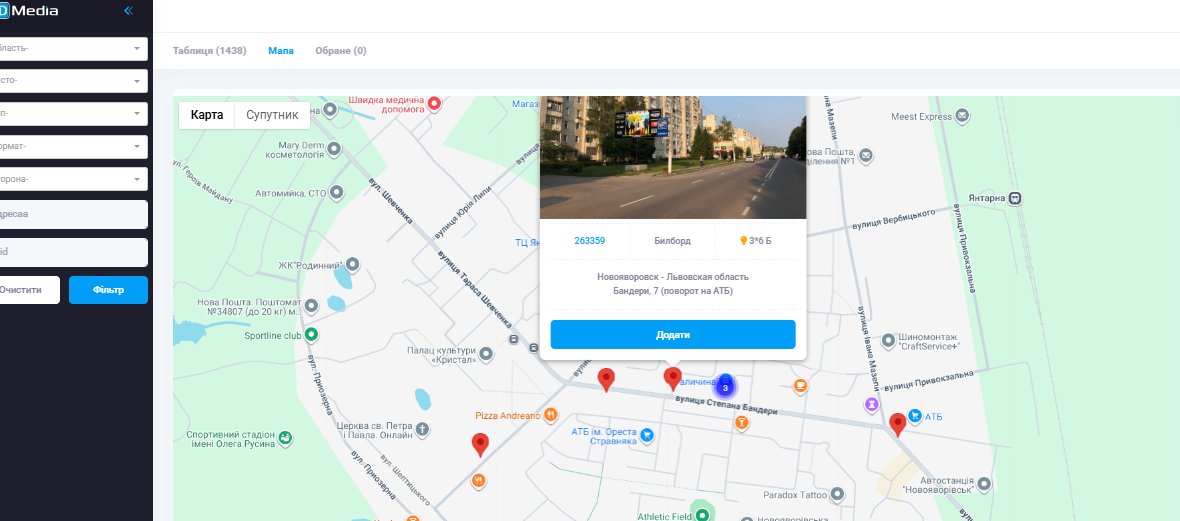Click the id input field
This screenshot has height=521, width=1180.
(74, 252)
